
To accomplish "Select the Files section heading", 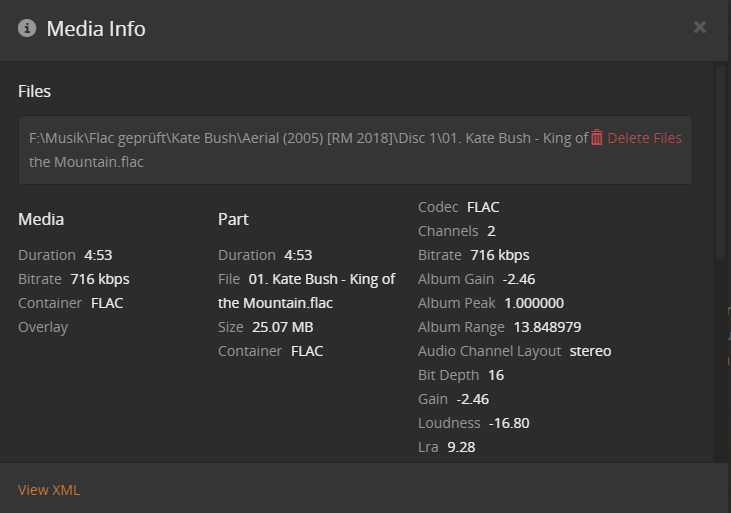I will 34,91.
